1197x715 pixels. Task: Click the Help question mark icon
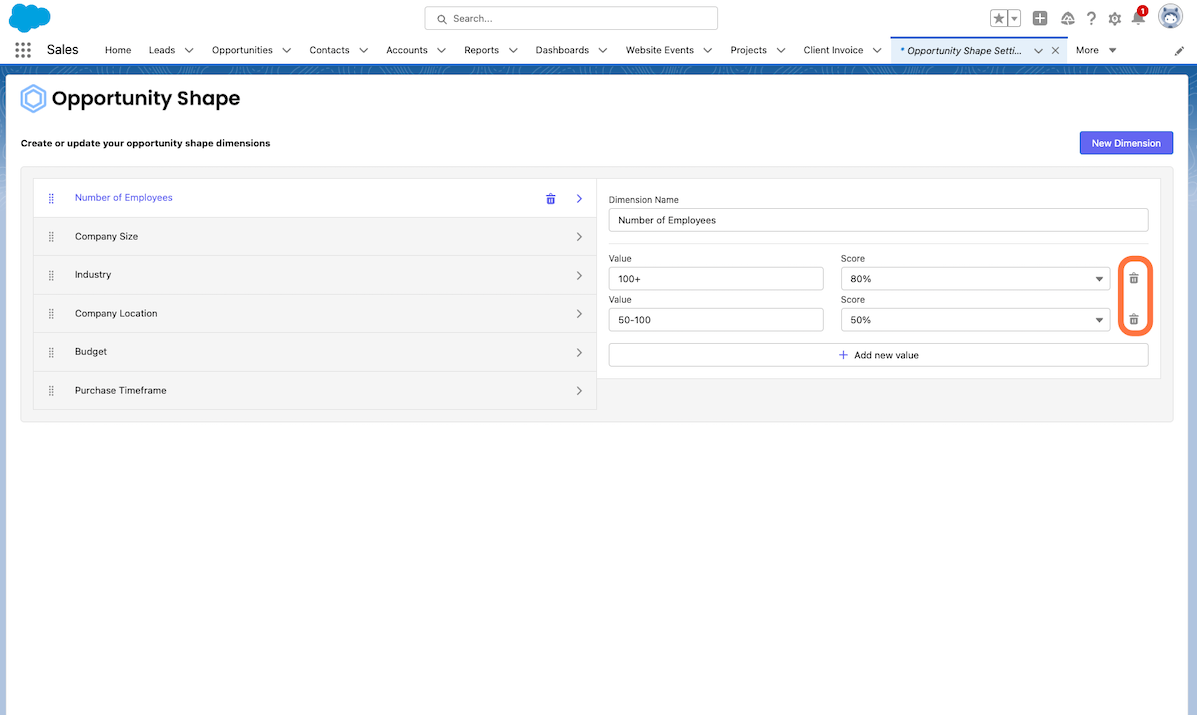point(1091,18)
